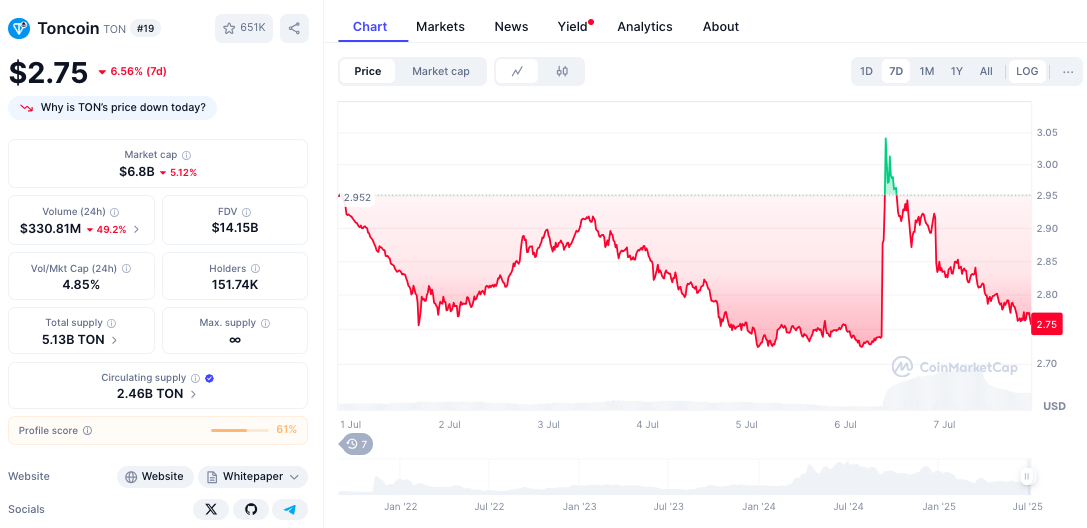Open the Analytics tab

645,27
